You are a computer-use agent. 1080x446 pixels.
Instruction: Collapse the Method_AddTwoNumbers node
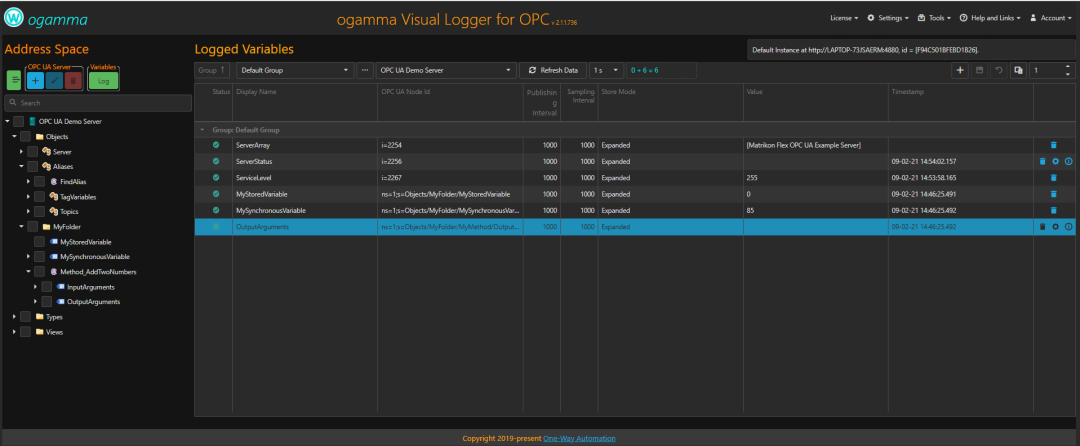point(28,271)
